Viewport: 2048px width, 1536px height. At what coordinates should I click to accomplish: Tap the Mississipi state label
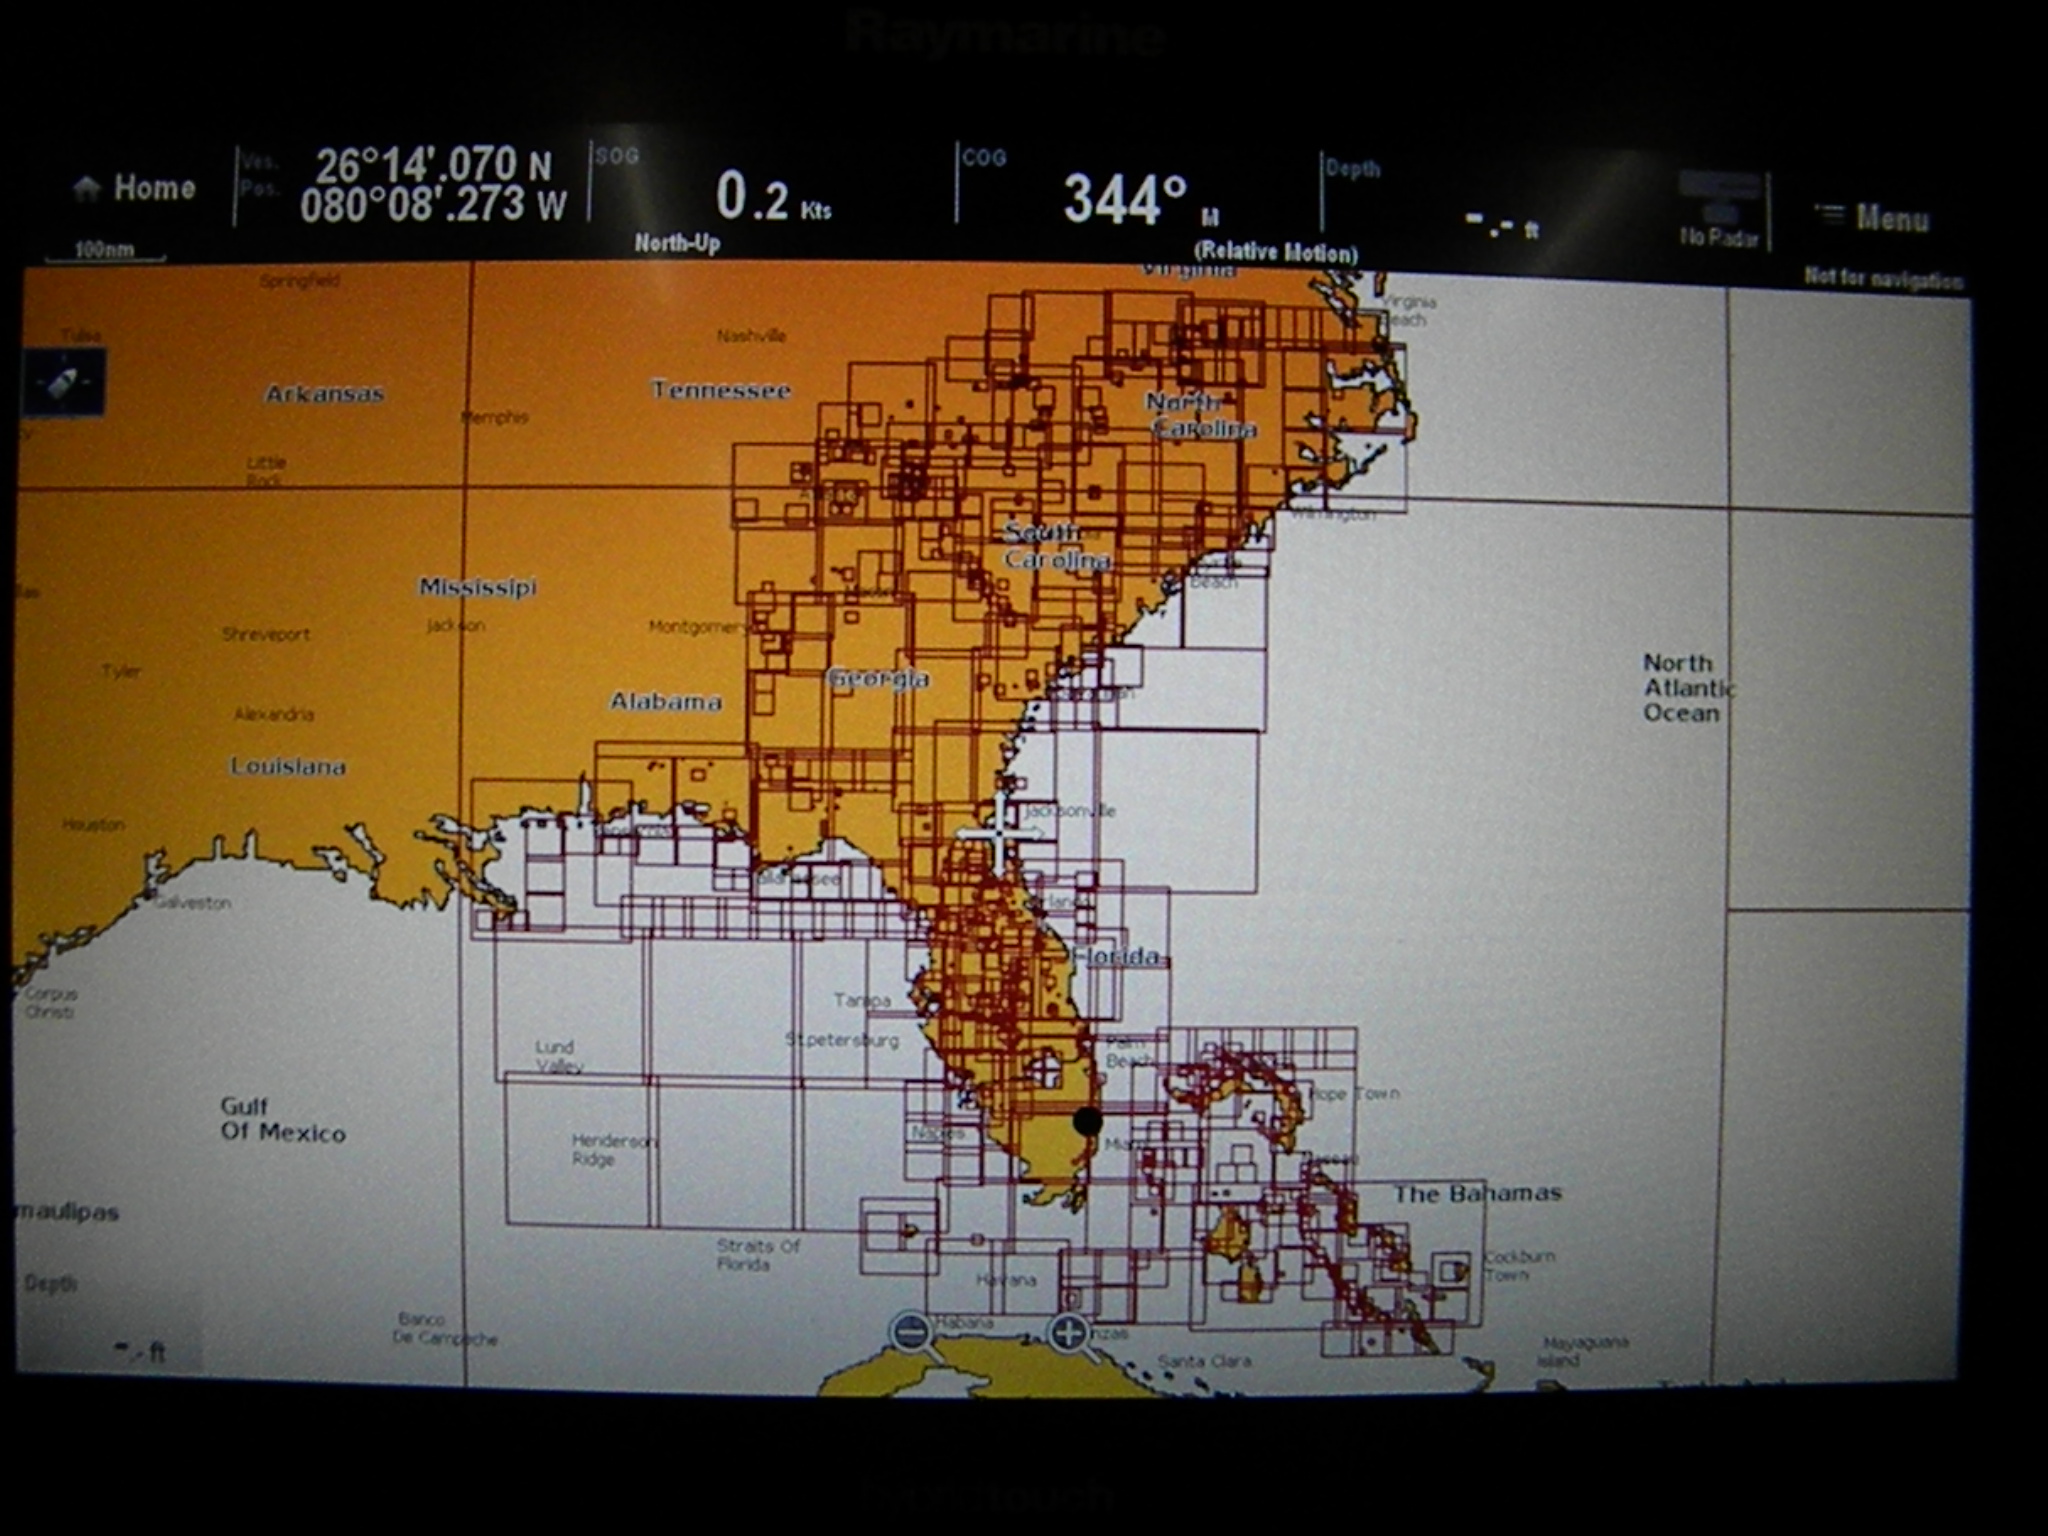pos(478,587)
